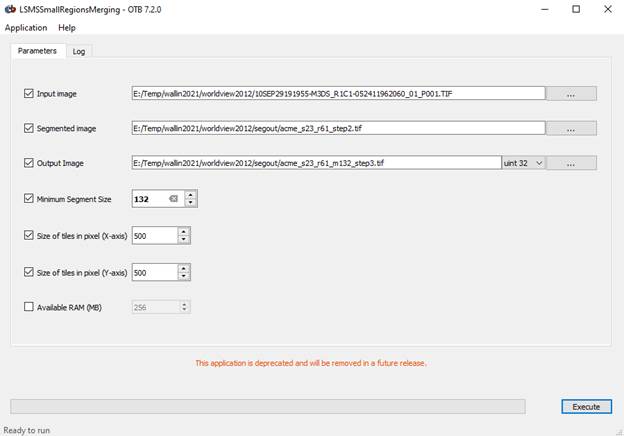
Task: Clear the Minimum Segment Size value icon
Action: pyautogui.click(x=174, y=199)
